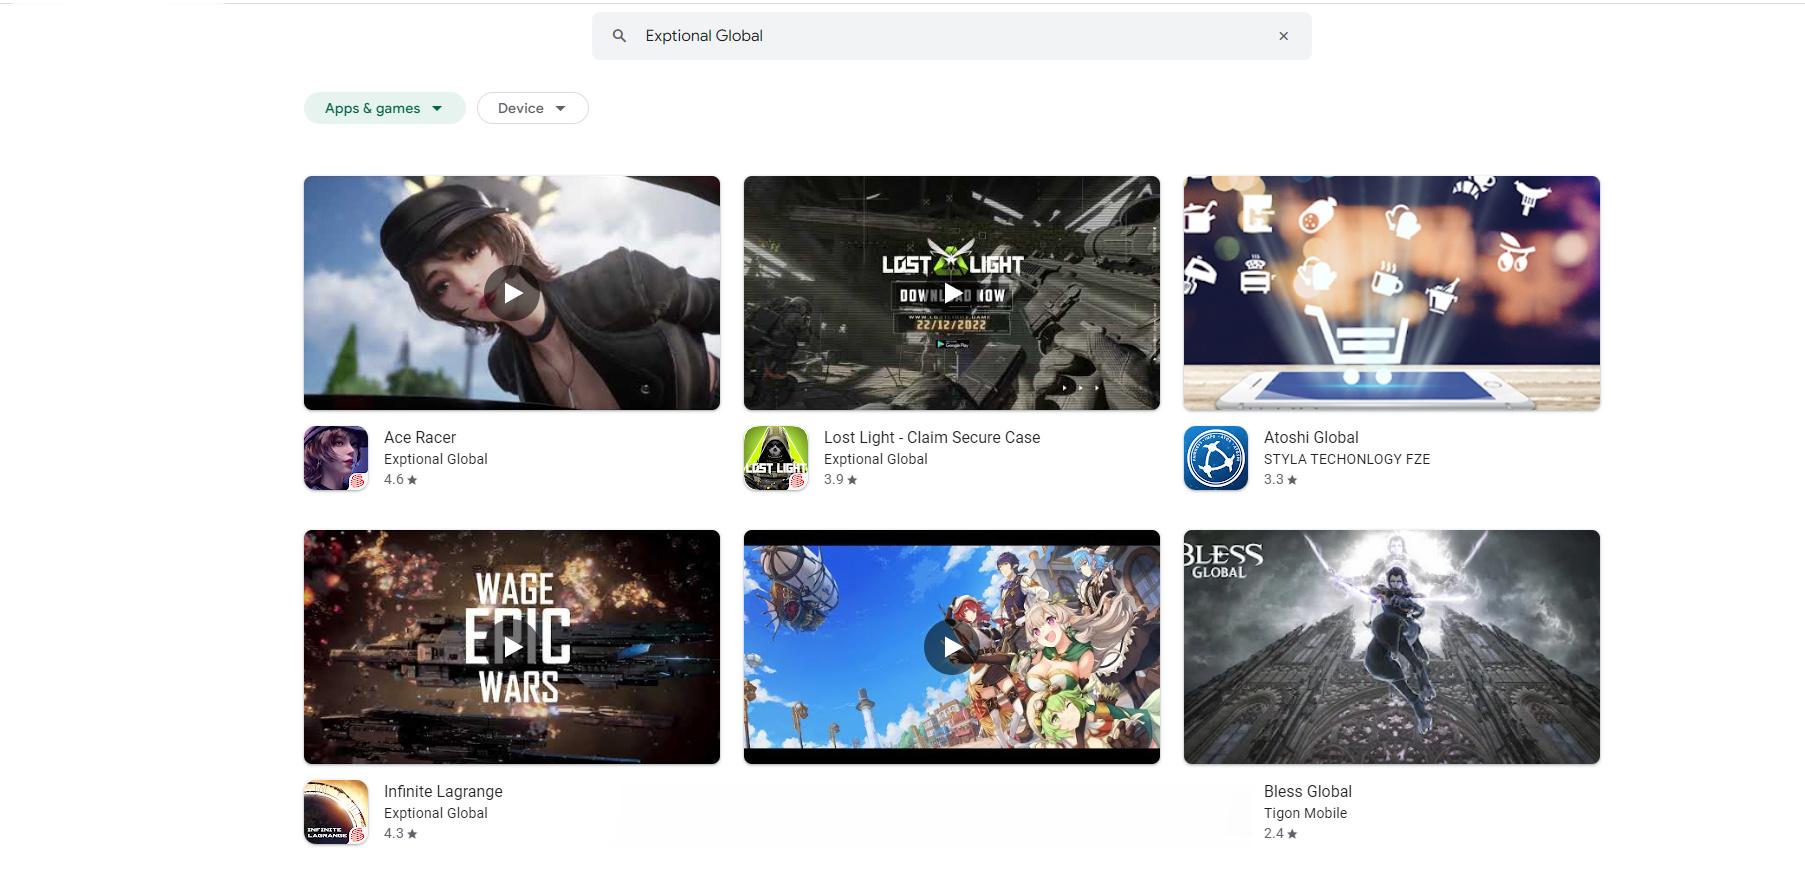Image resolution: width=1805 pixels, height=874 pixels.
Task: Play the anime airship game trailer
Action: pyautogui.click(x=952, y=647)
